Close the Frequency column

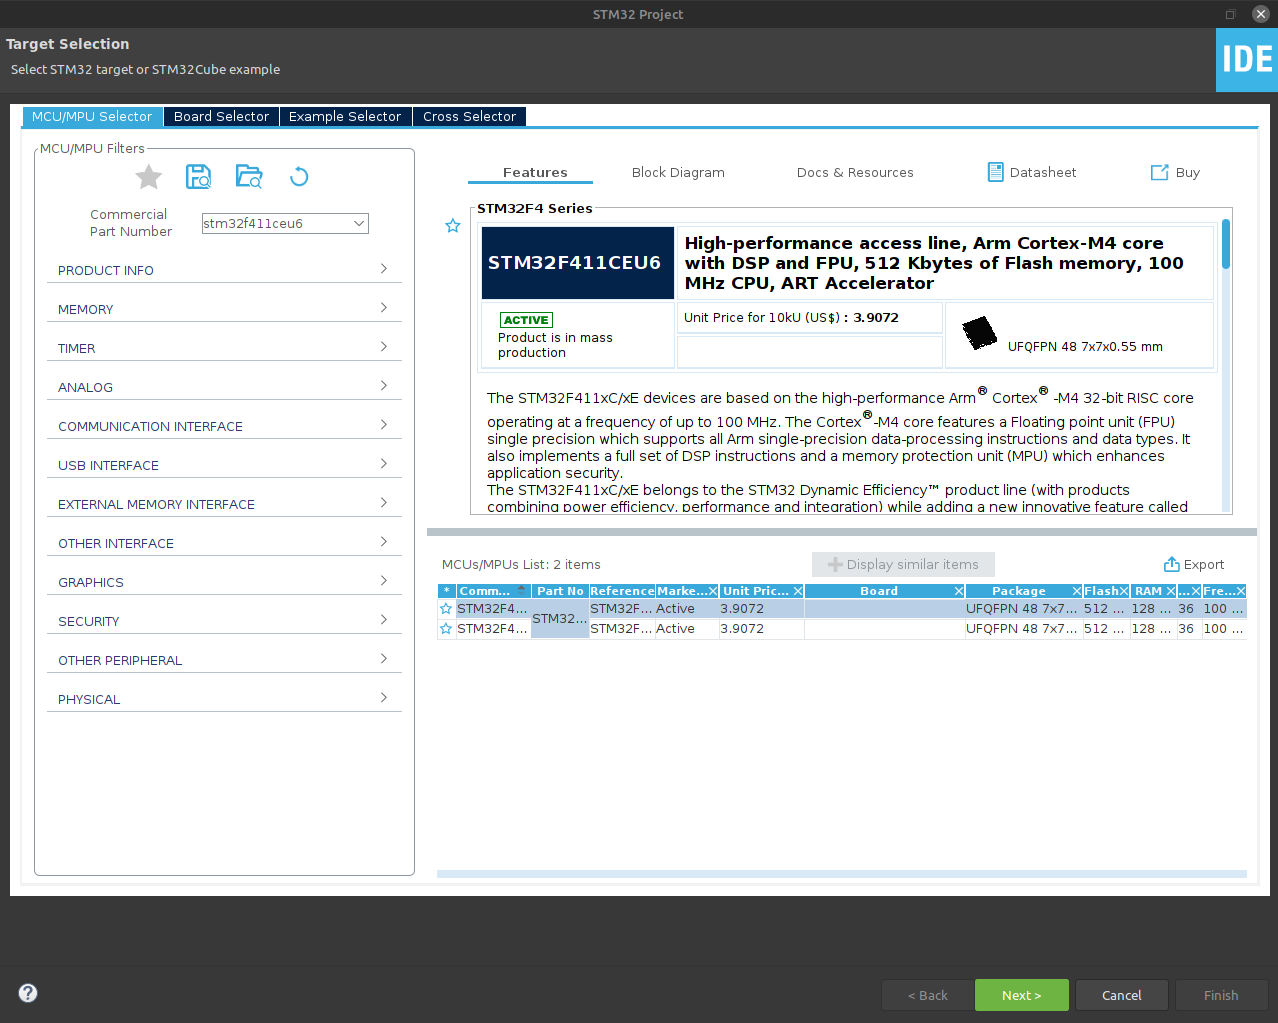click(1241, 591)
